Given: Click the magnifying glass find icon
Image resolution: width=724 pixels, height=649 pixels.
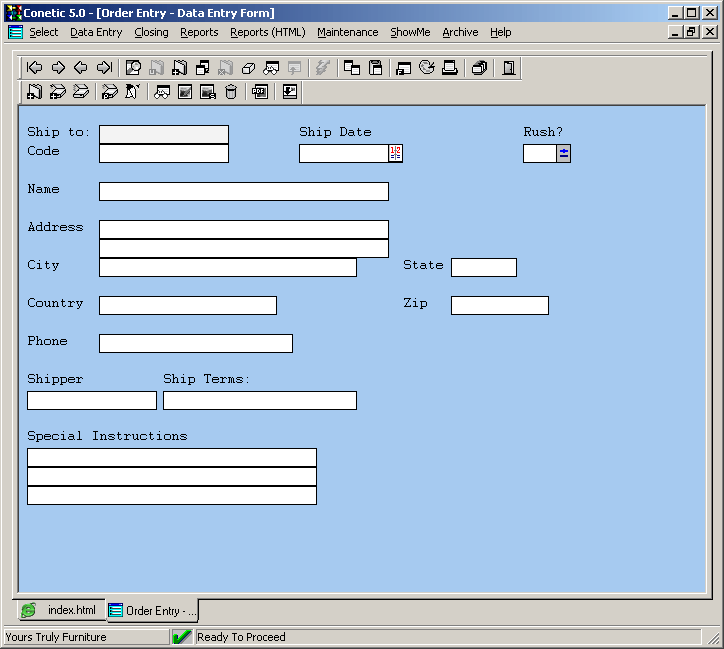Looking at the screenshot, I should 133,68.
